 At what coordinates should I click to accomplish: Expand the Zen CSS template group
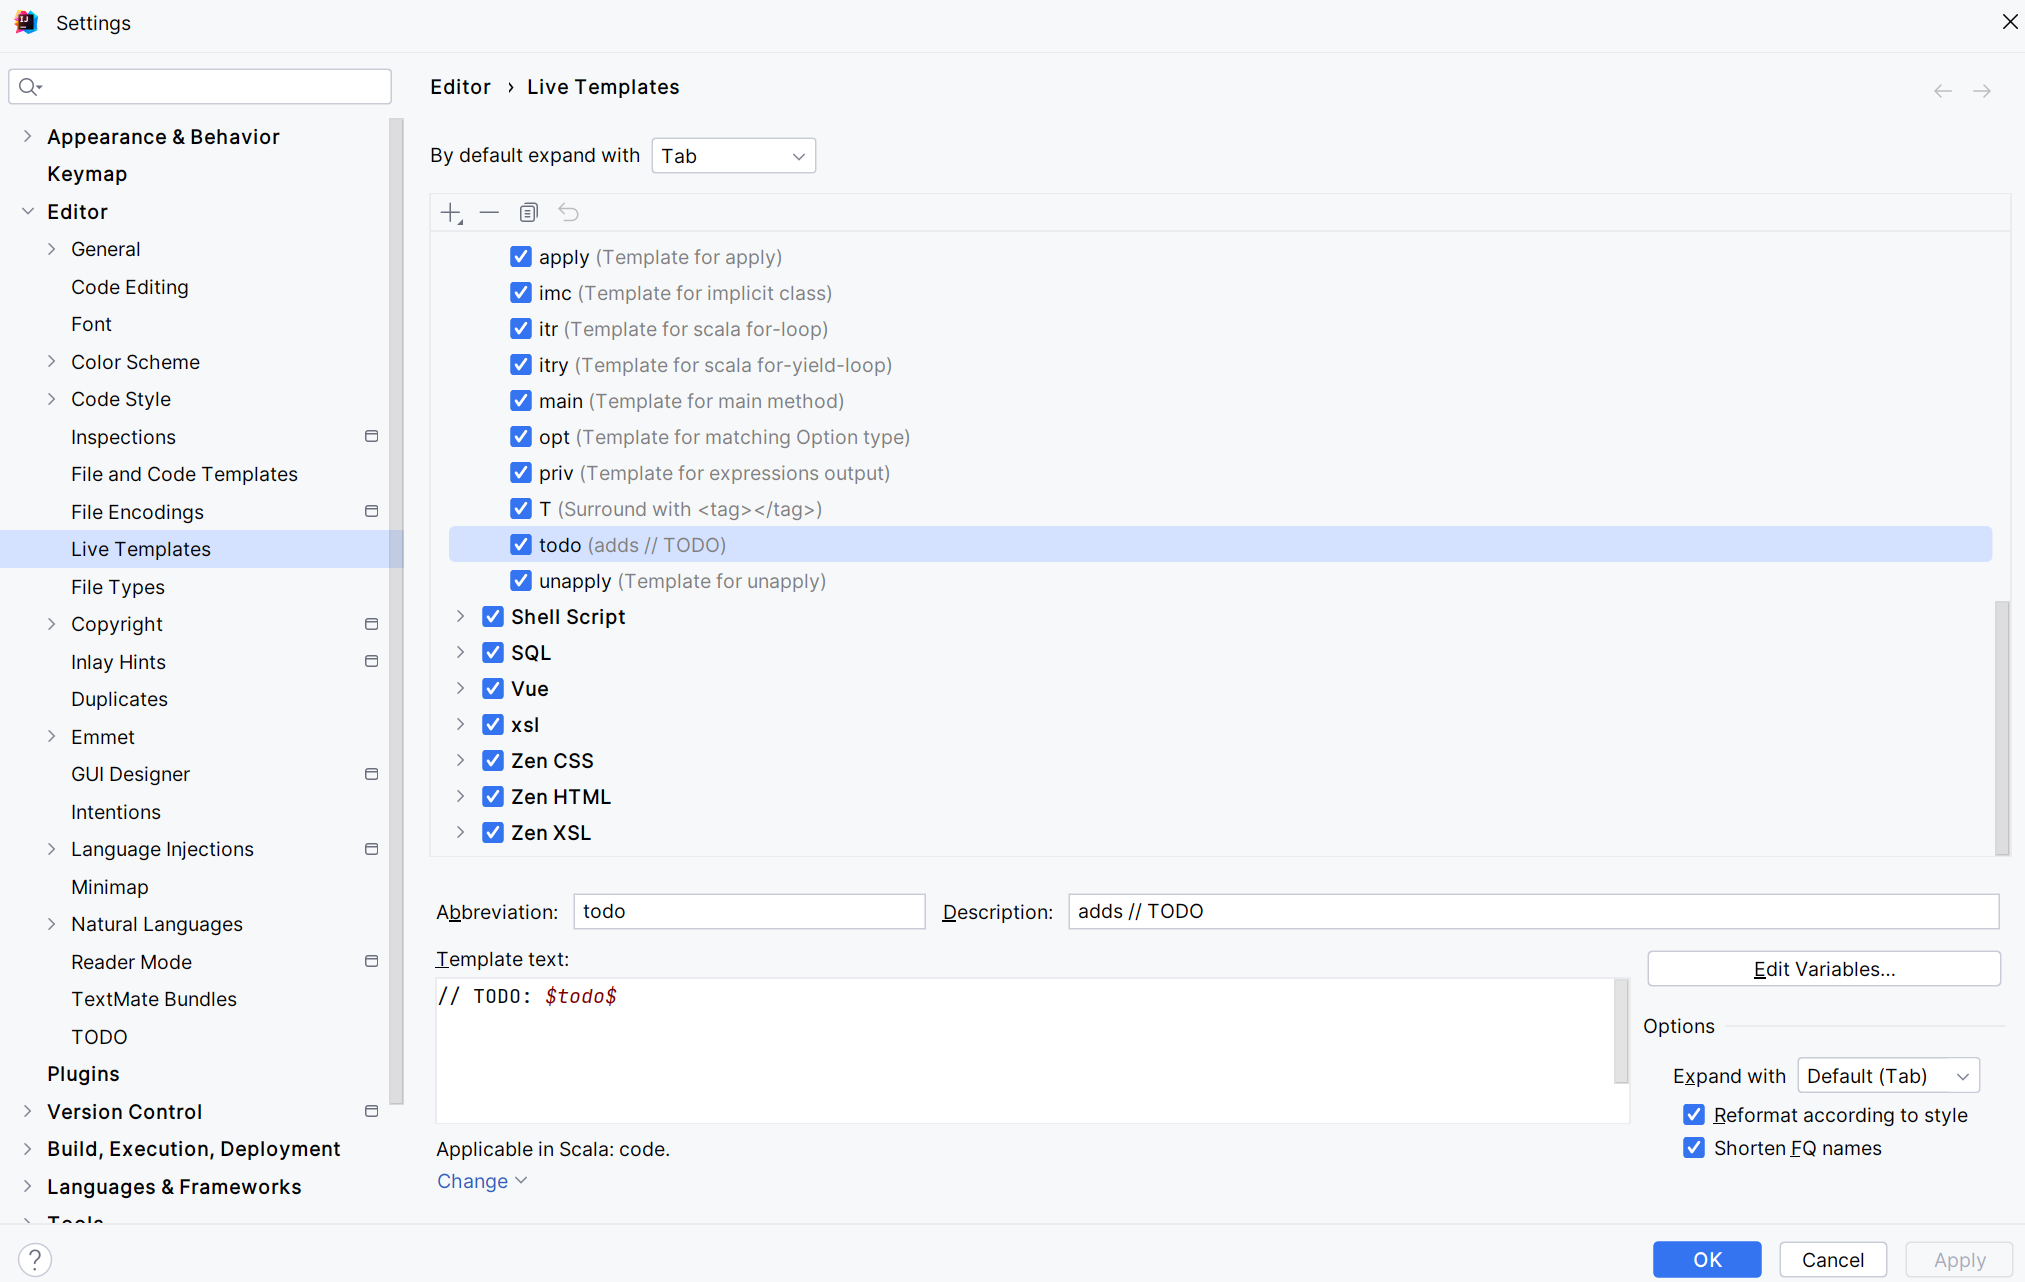click(x=462, y=760)
